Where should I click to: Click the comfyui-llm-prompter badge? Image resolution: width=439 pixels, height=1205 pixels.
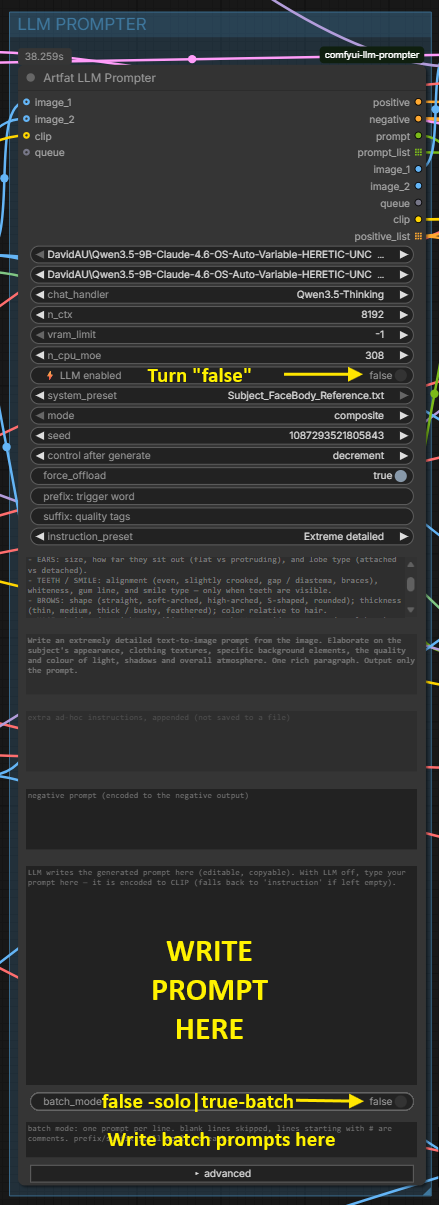370,54
